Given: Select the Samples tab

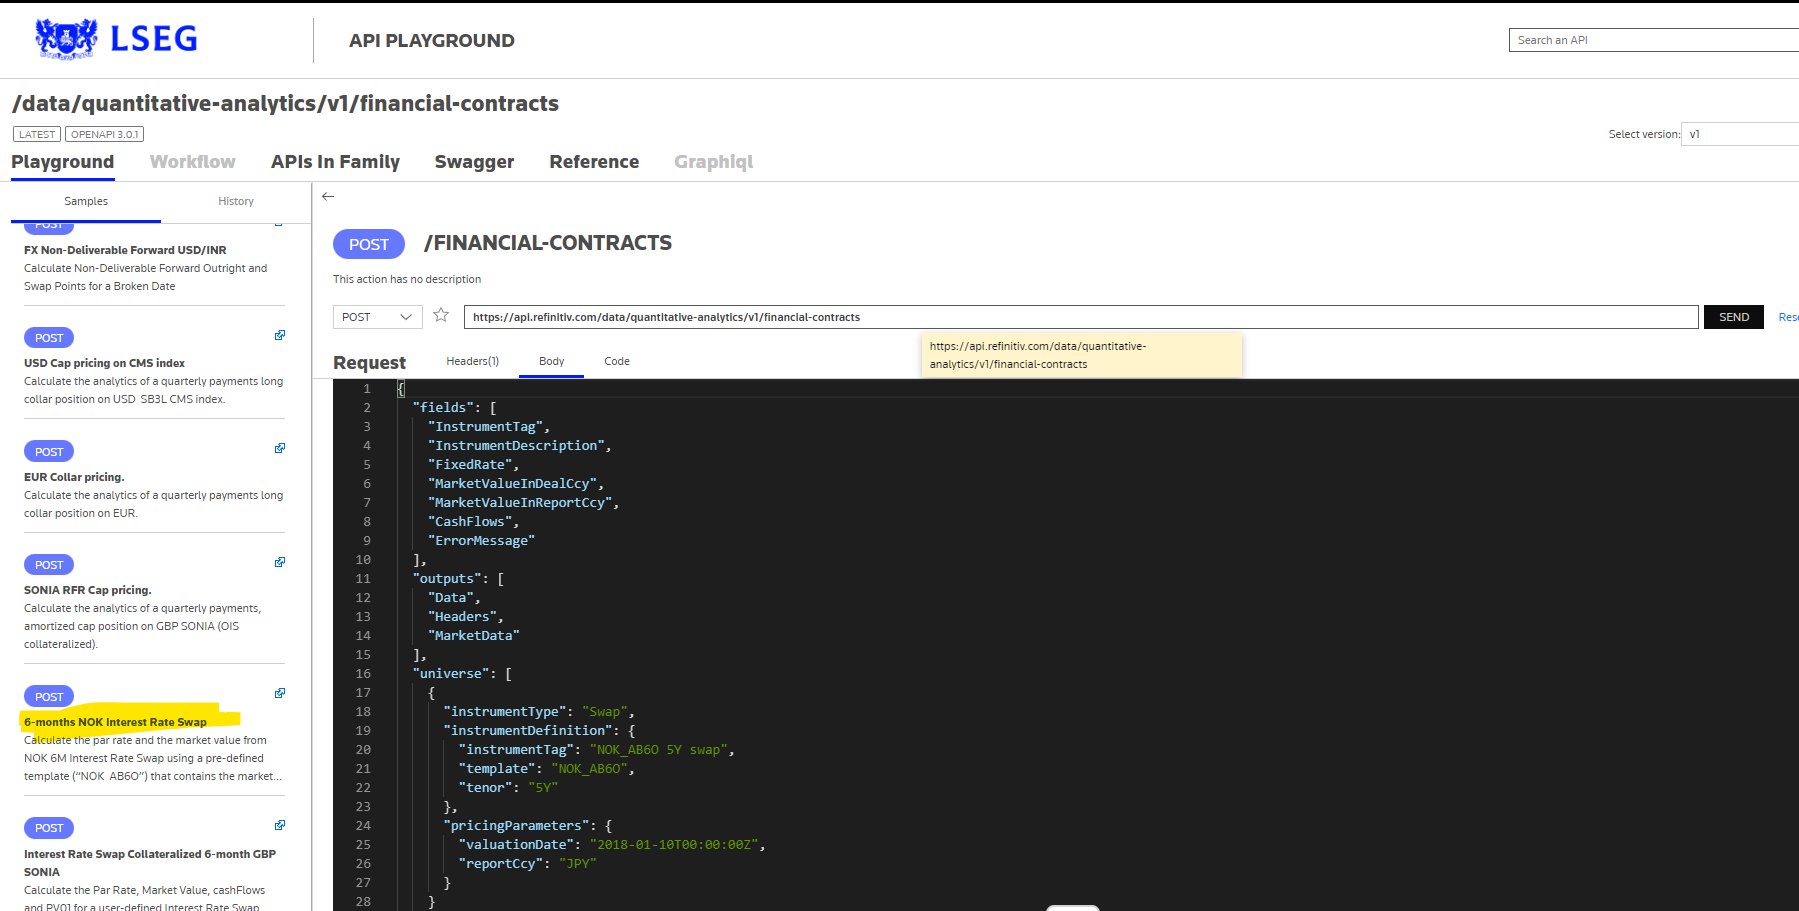Looking at the screenshot, I should (86, 201).
